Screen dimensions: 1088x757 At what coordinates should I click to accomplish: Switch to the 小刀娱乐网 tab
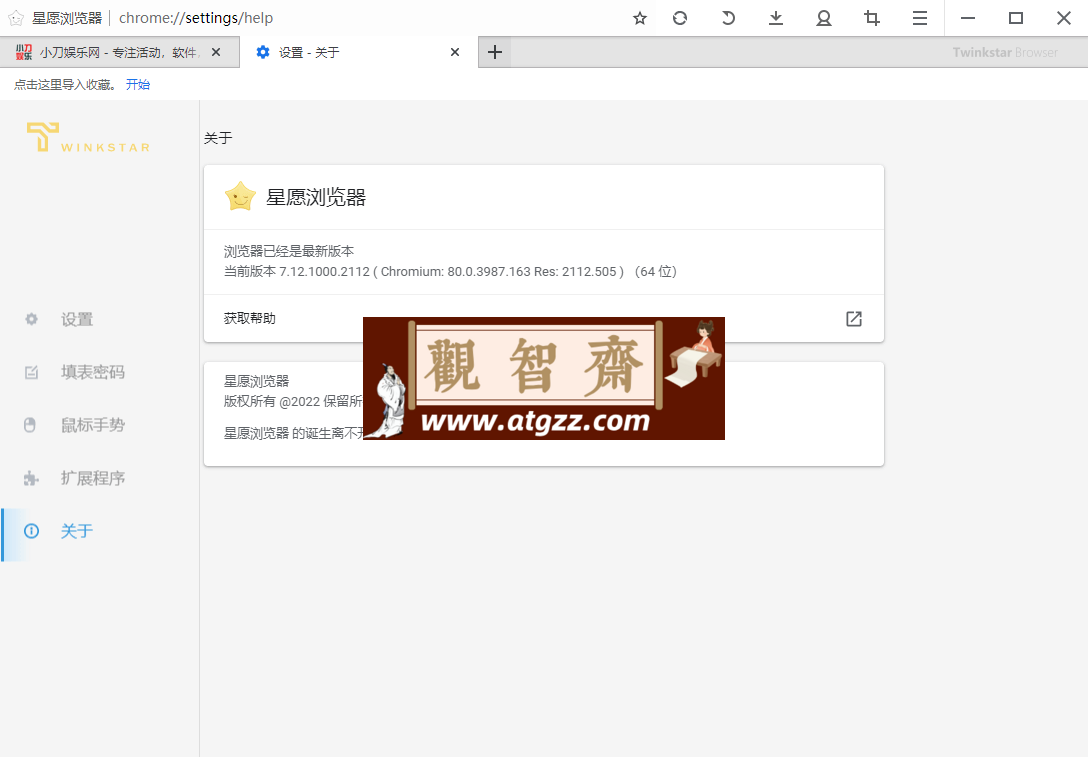[119, 52]
